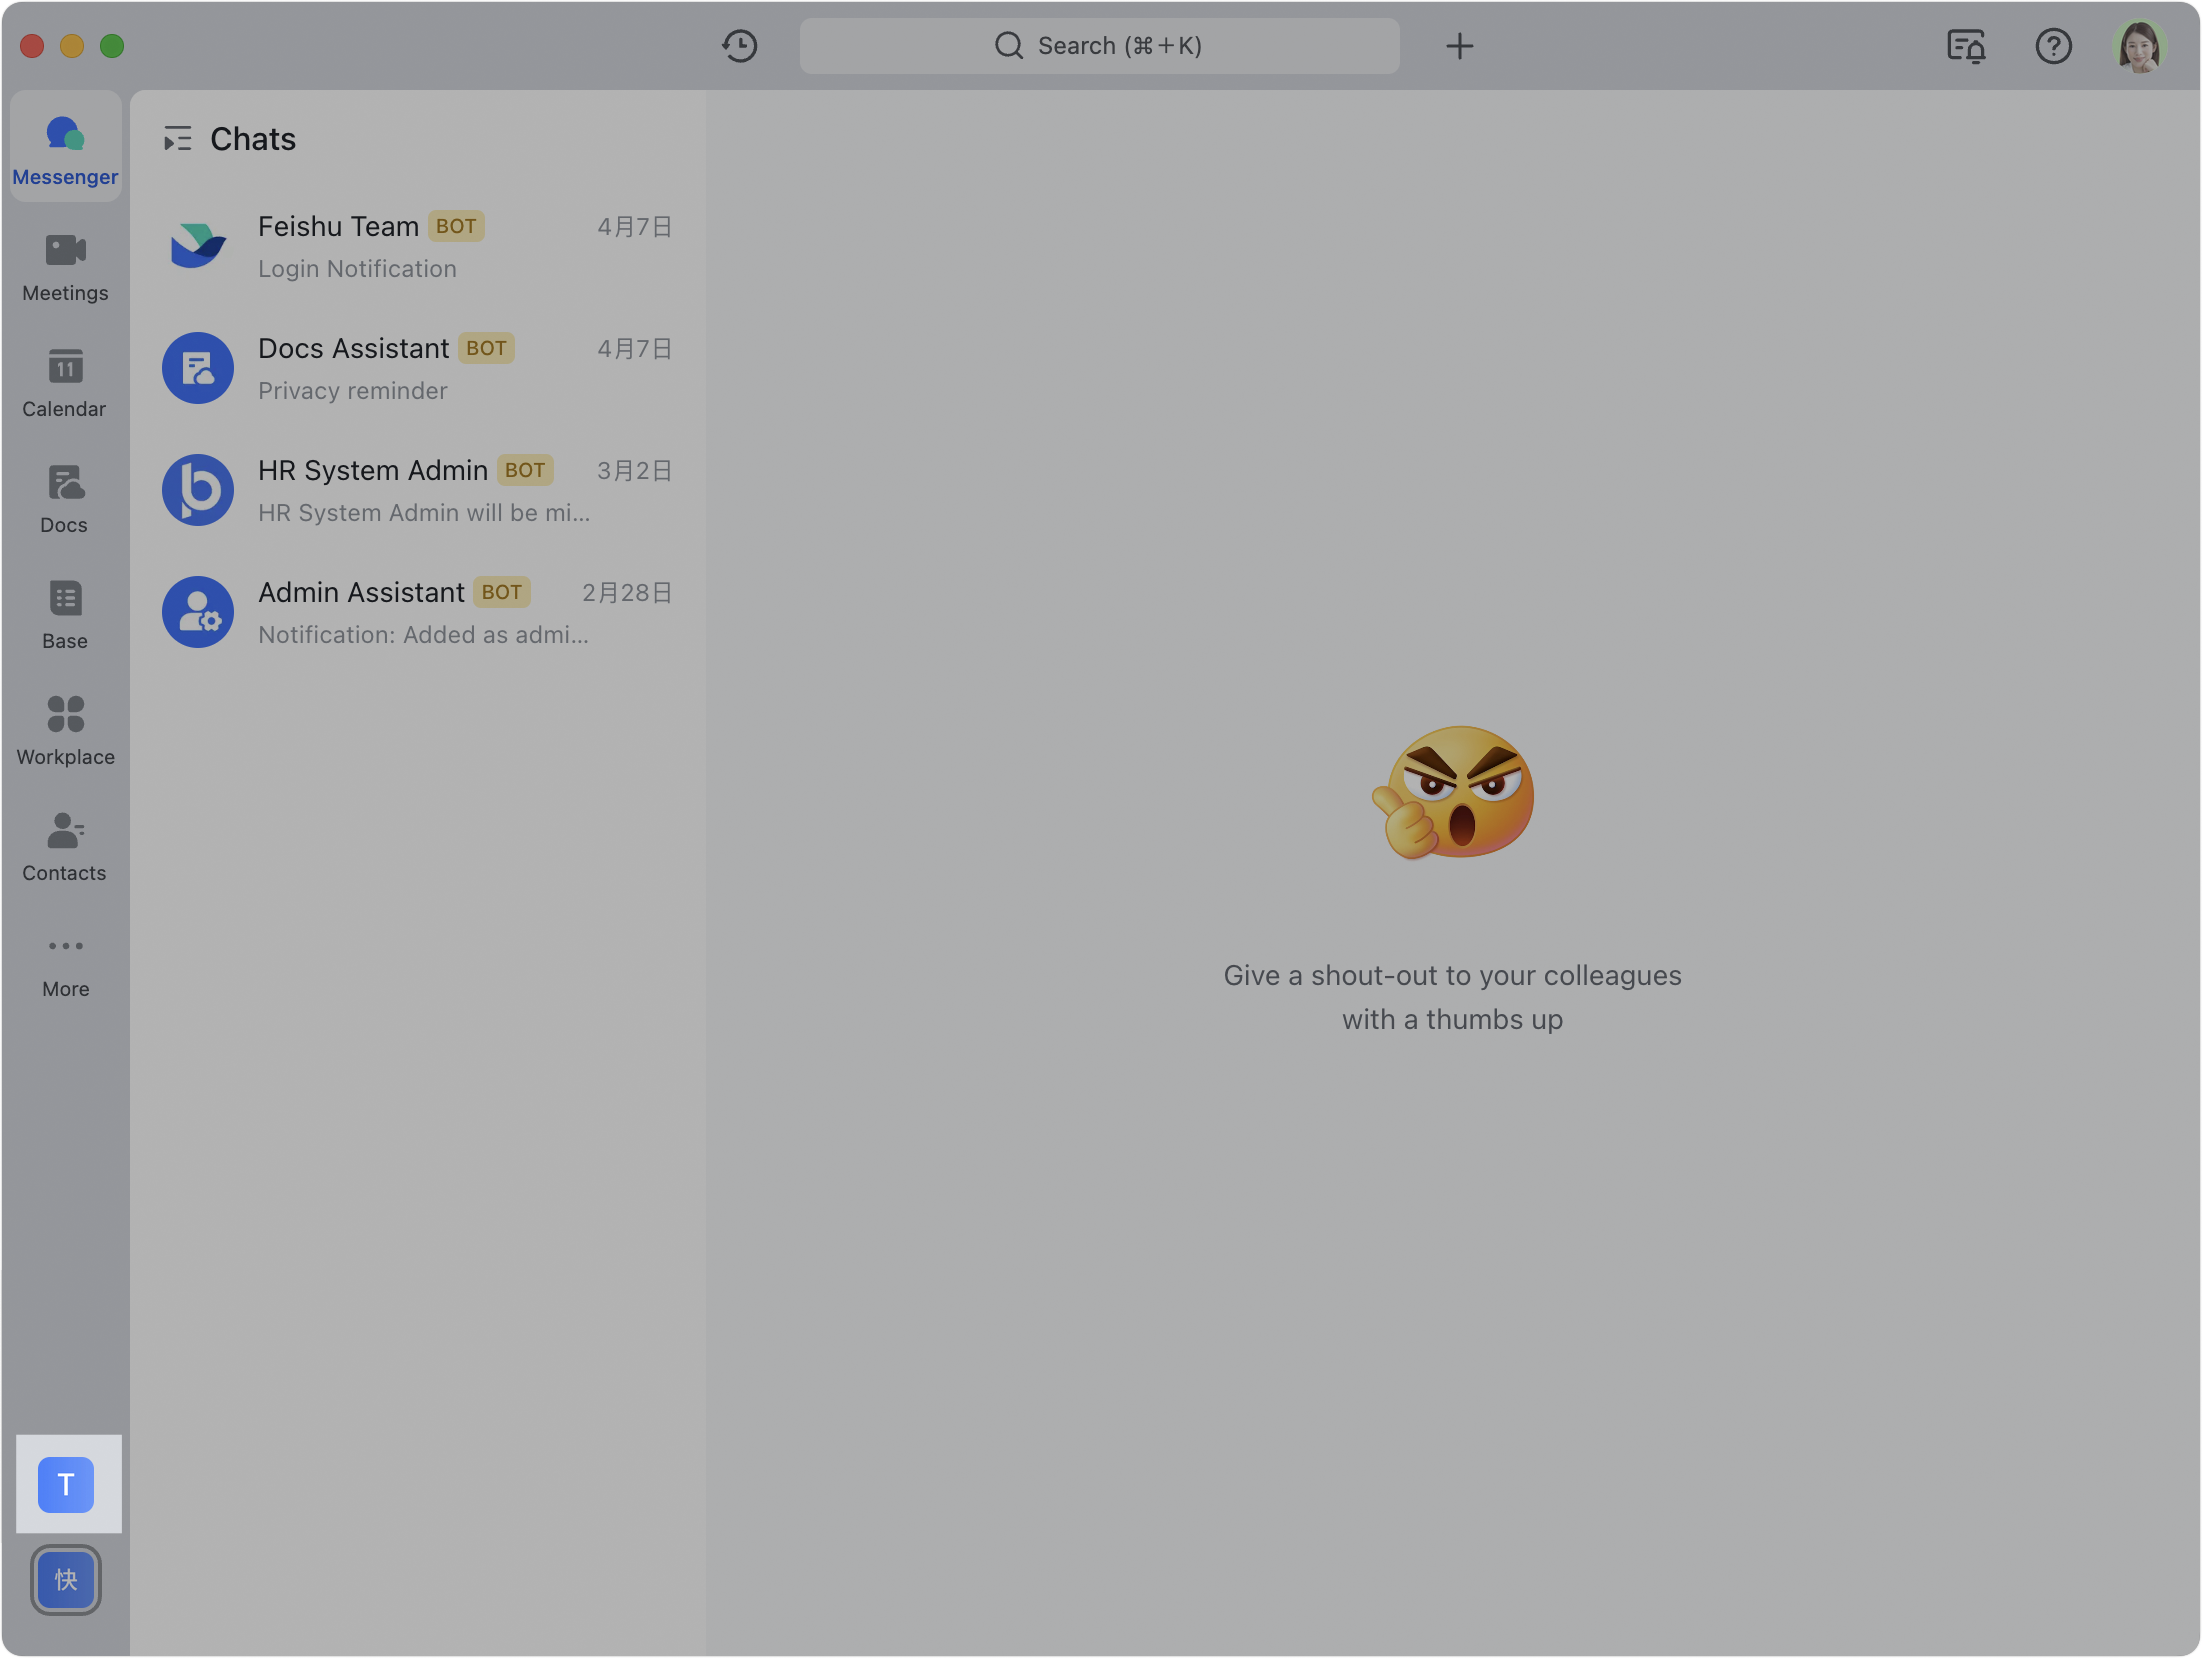Open the HR System Admin chat
Viewport: 2202px width, 1658px height.
pos(418,491)
